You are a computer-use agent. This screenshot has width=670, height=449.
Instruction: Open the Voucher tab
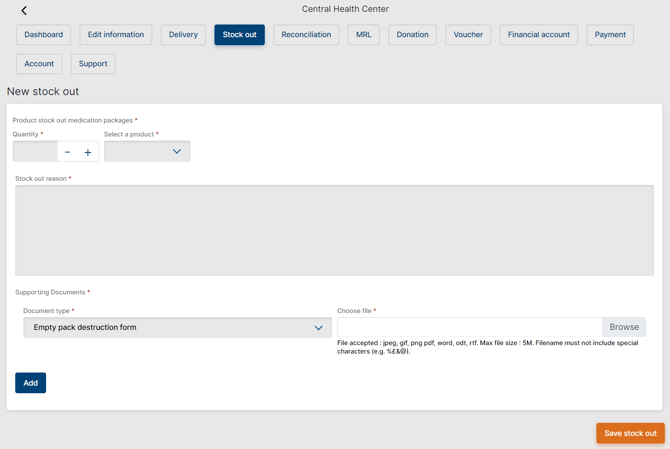[468, 35]
